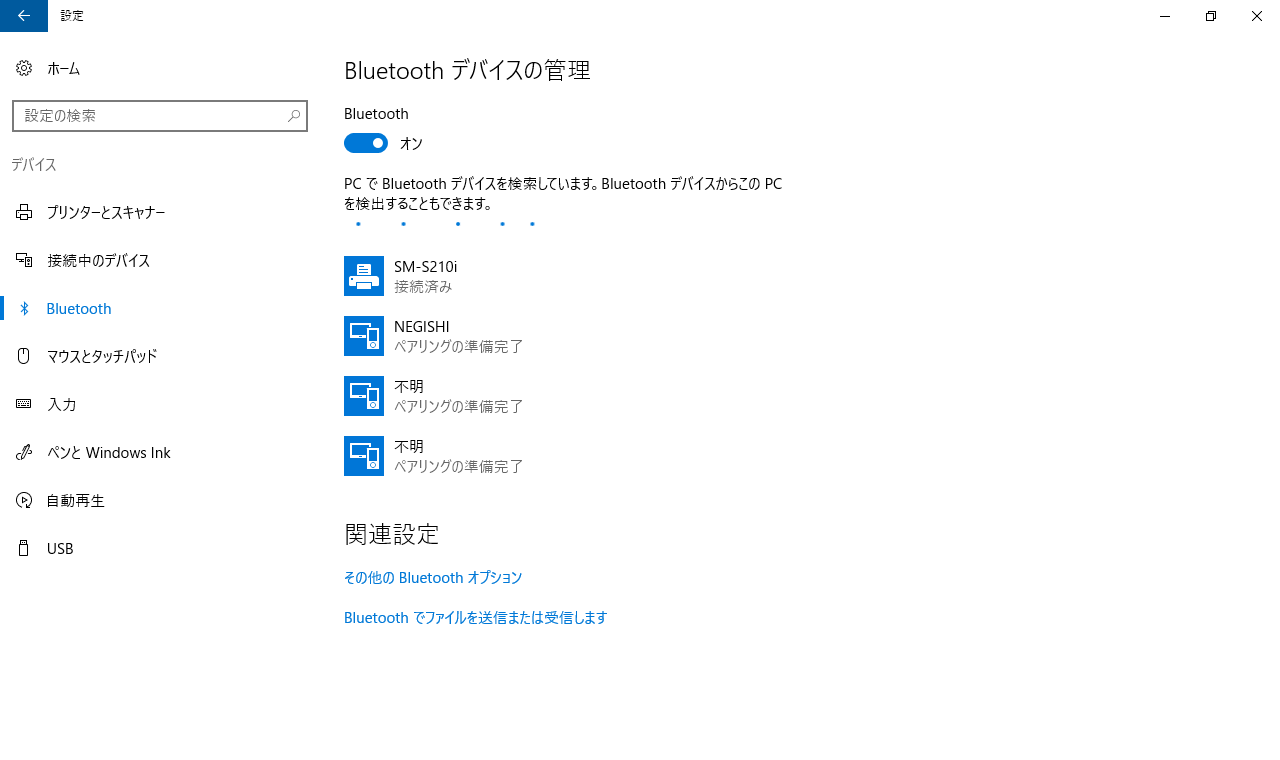Click Bluetooth でファイルを送信または受信します link

(476, 618)
